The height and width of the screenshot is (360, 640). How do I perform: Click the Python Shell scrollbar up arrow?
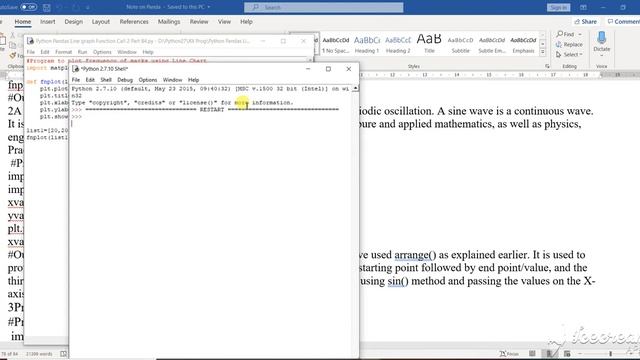coord(356,89)
